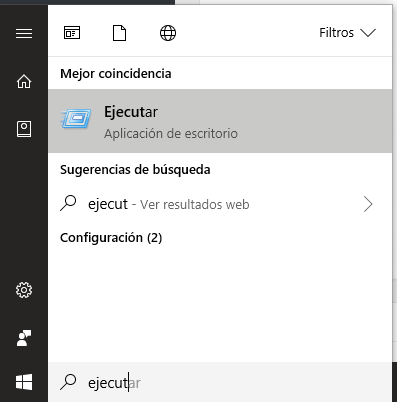Click the Mejor coincidencia heading
This screenshot has height=402, width=397.
coord(116,73)
